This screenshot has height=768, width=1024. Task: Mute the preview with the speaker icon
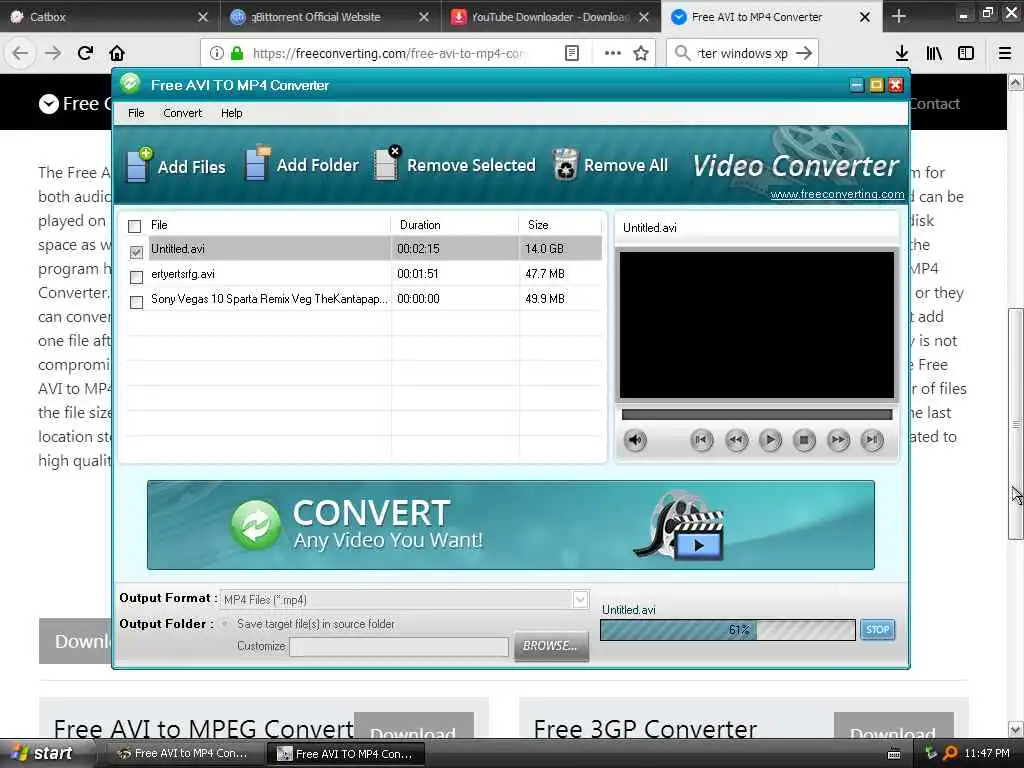tap(635, 440)
